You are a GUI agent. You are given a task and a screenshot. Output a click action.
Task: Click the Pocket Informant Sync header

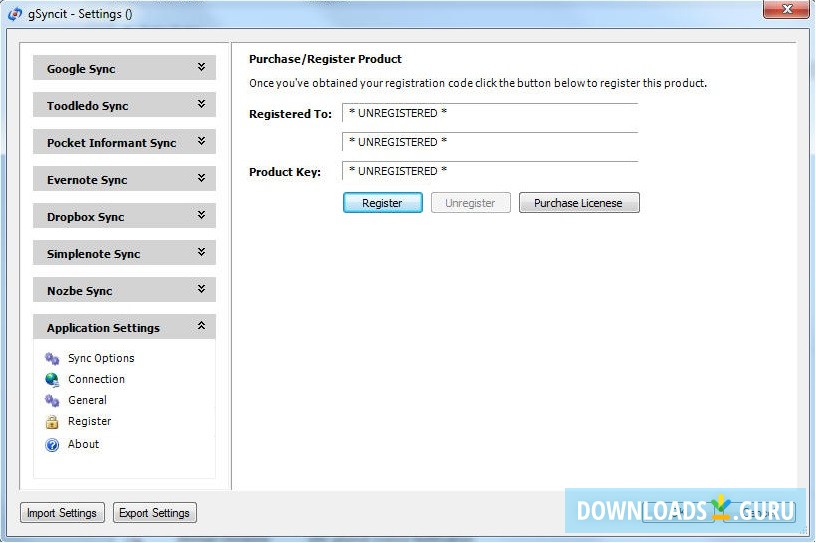tap(124, 142)
